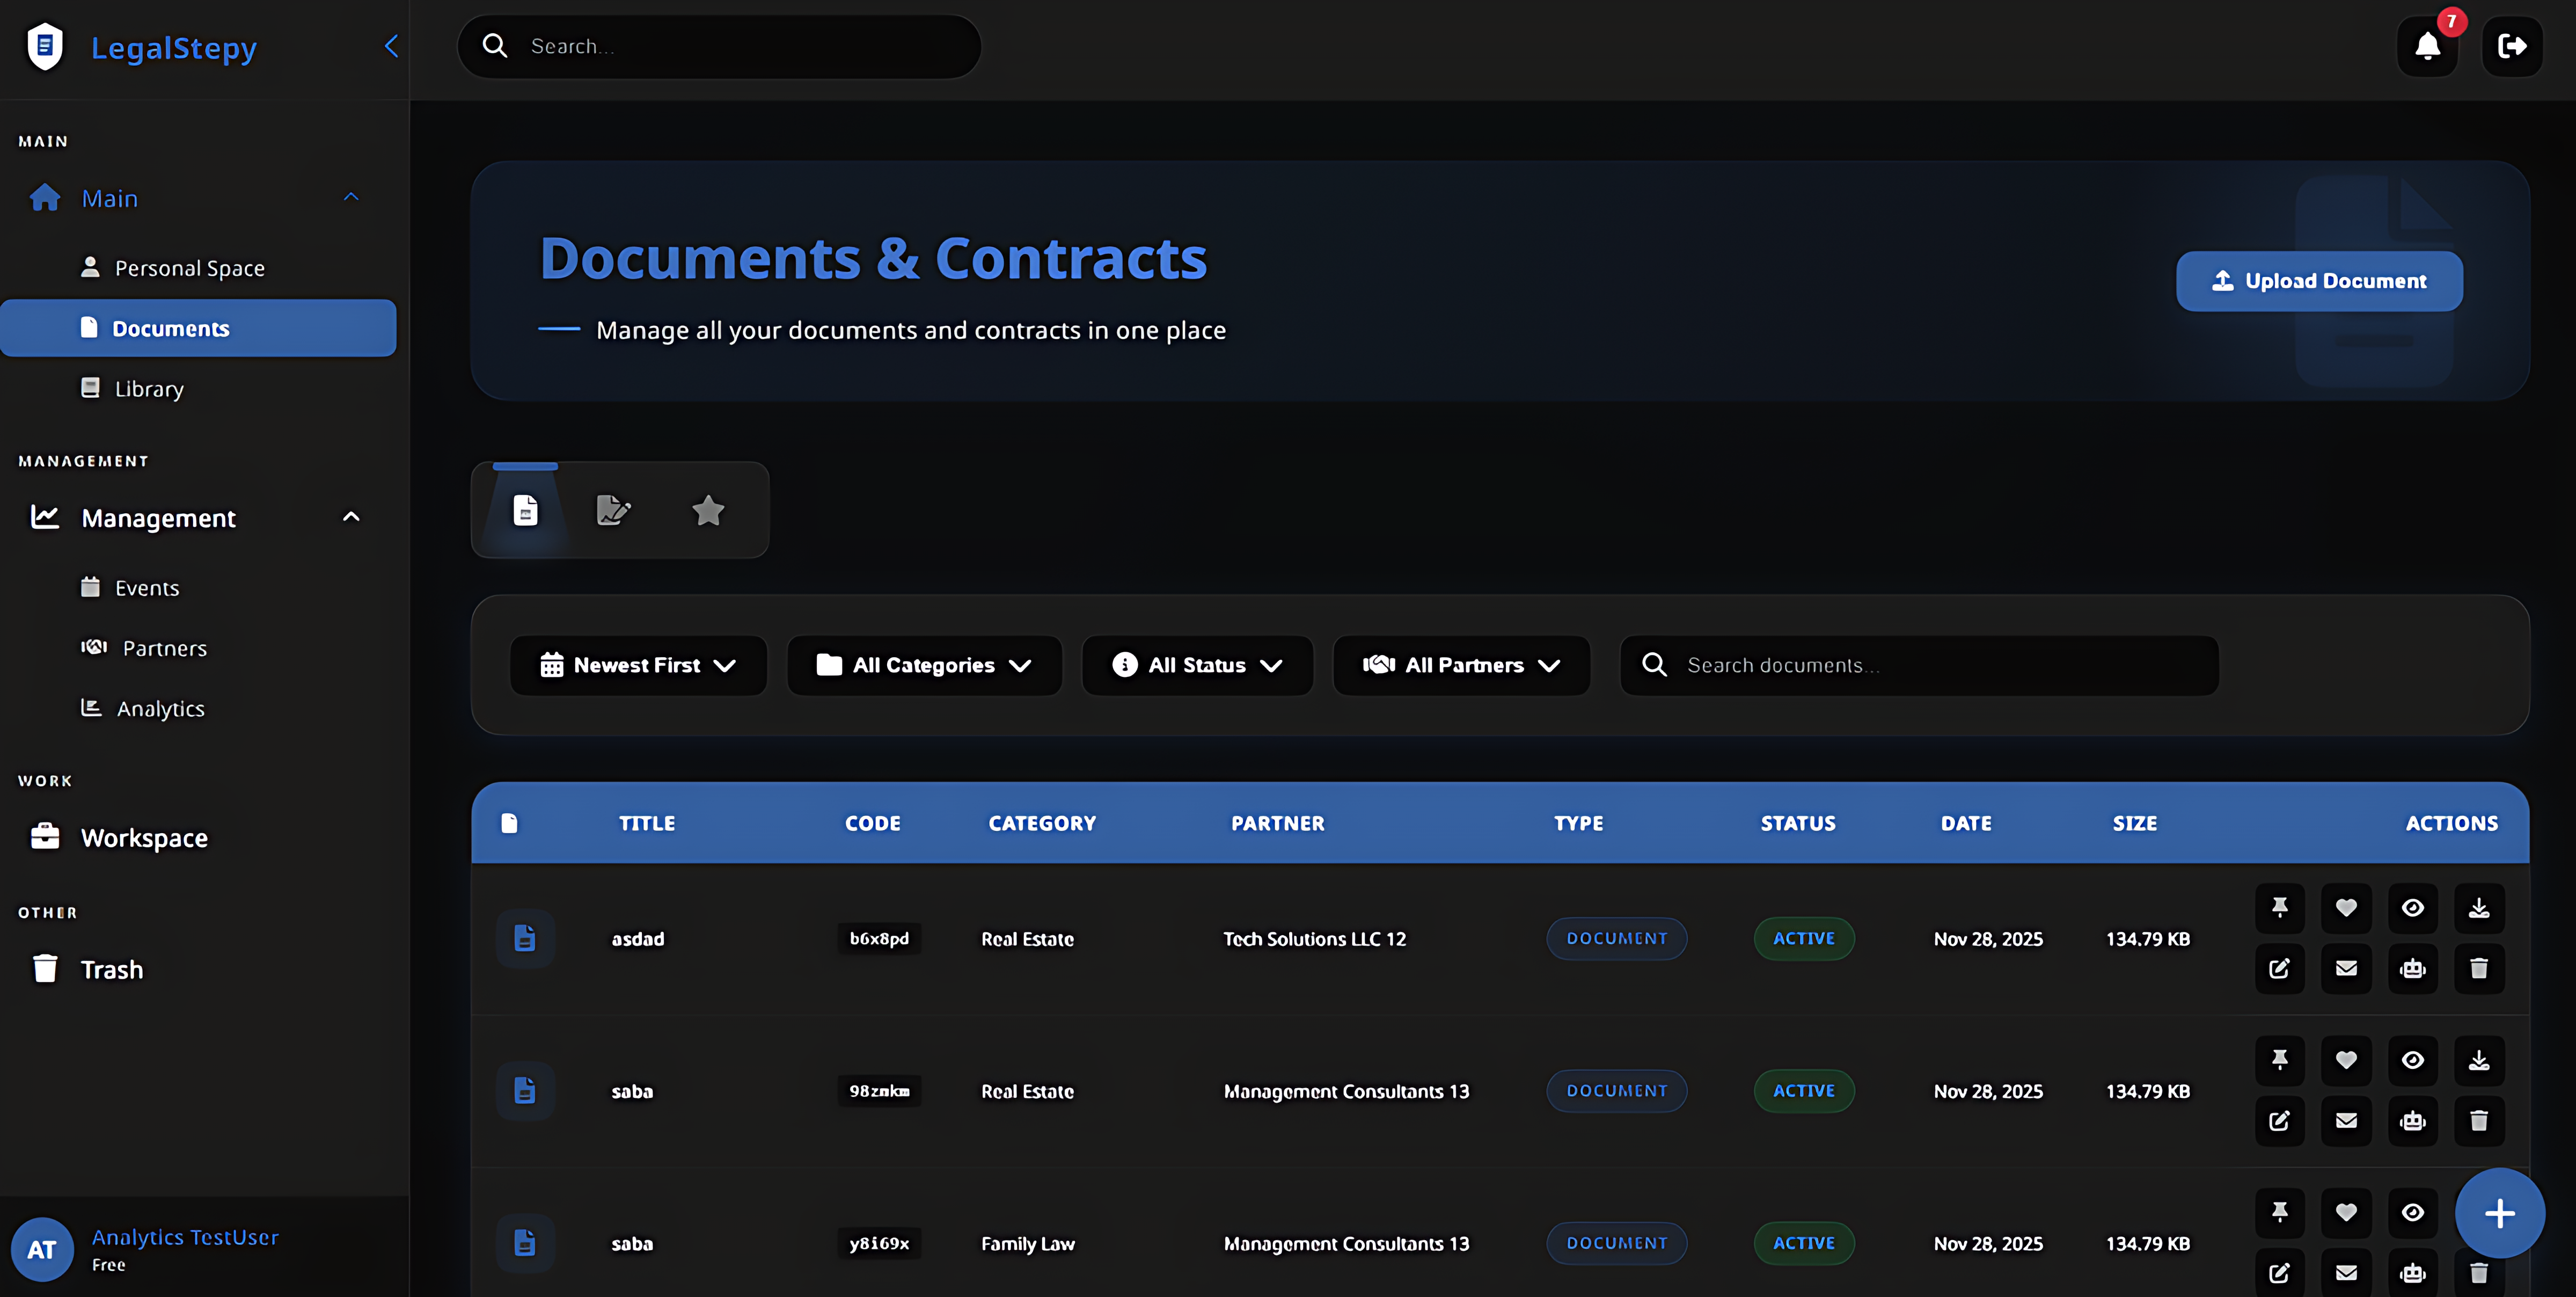The image size is (2576, 1297).
Task: Pin the document titled asdad
Action: [x=2280, y=908]
